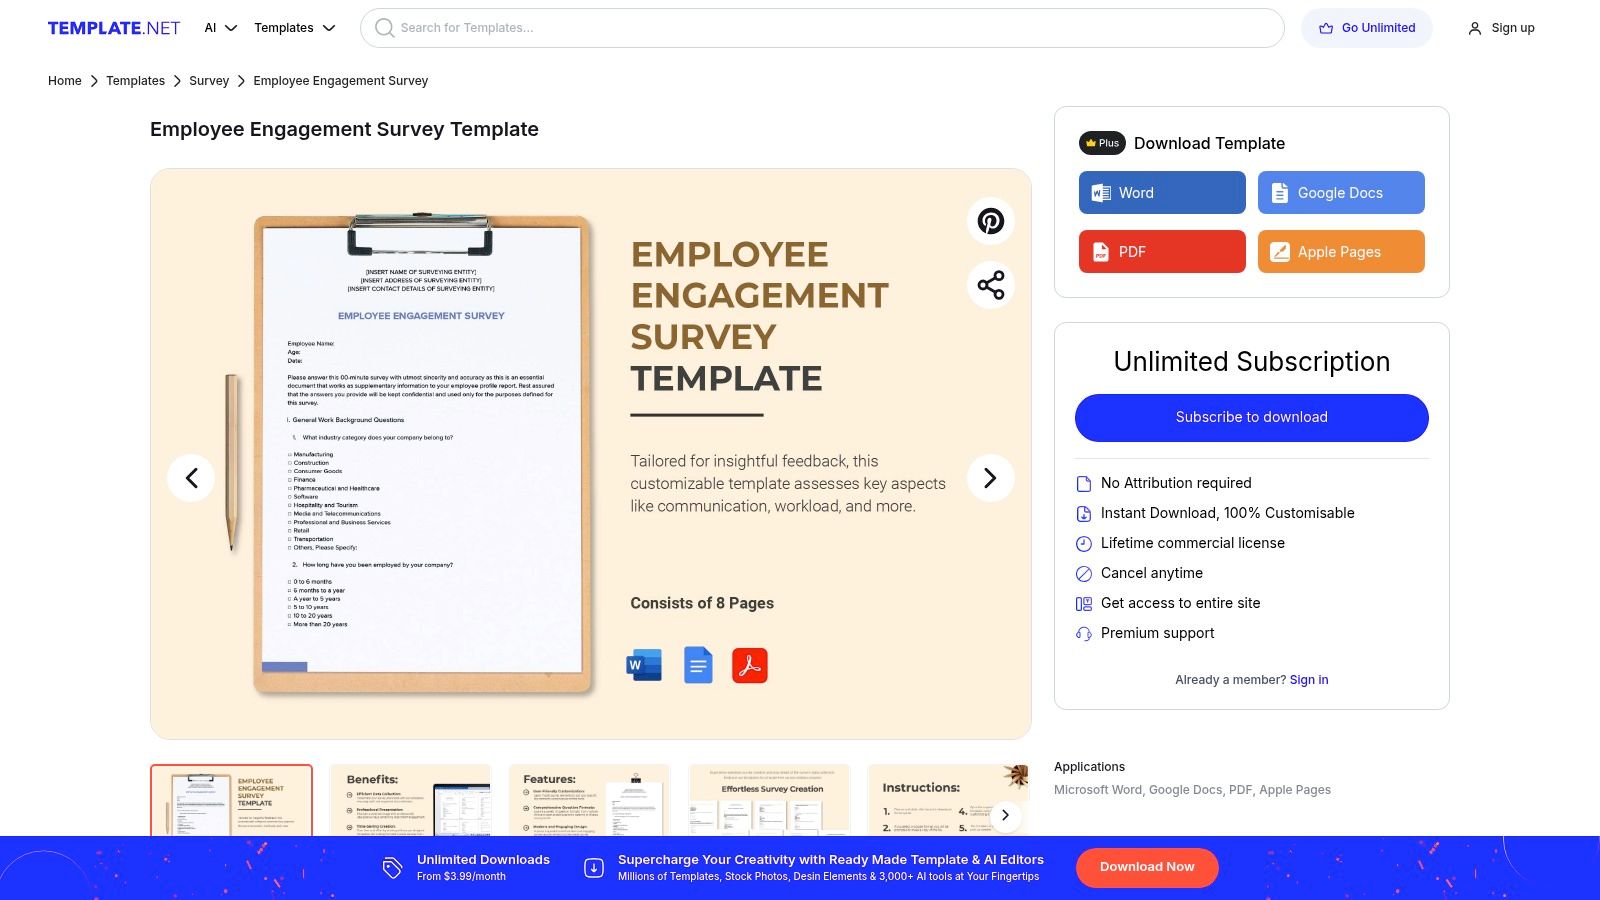Select the Features thumbnail
The width and height of the screenshot is (1600, 900).
pos(589,800)
